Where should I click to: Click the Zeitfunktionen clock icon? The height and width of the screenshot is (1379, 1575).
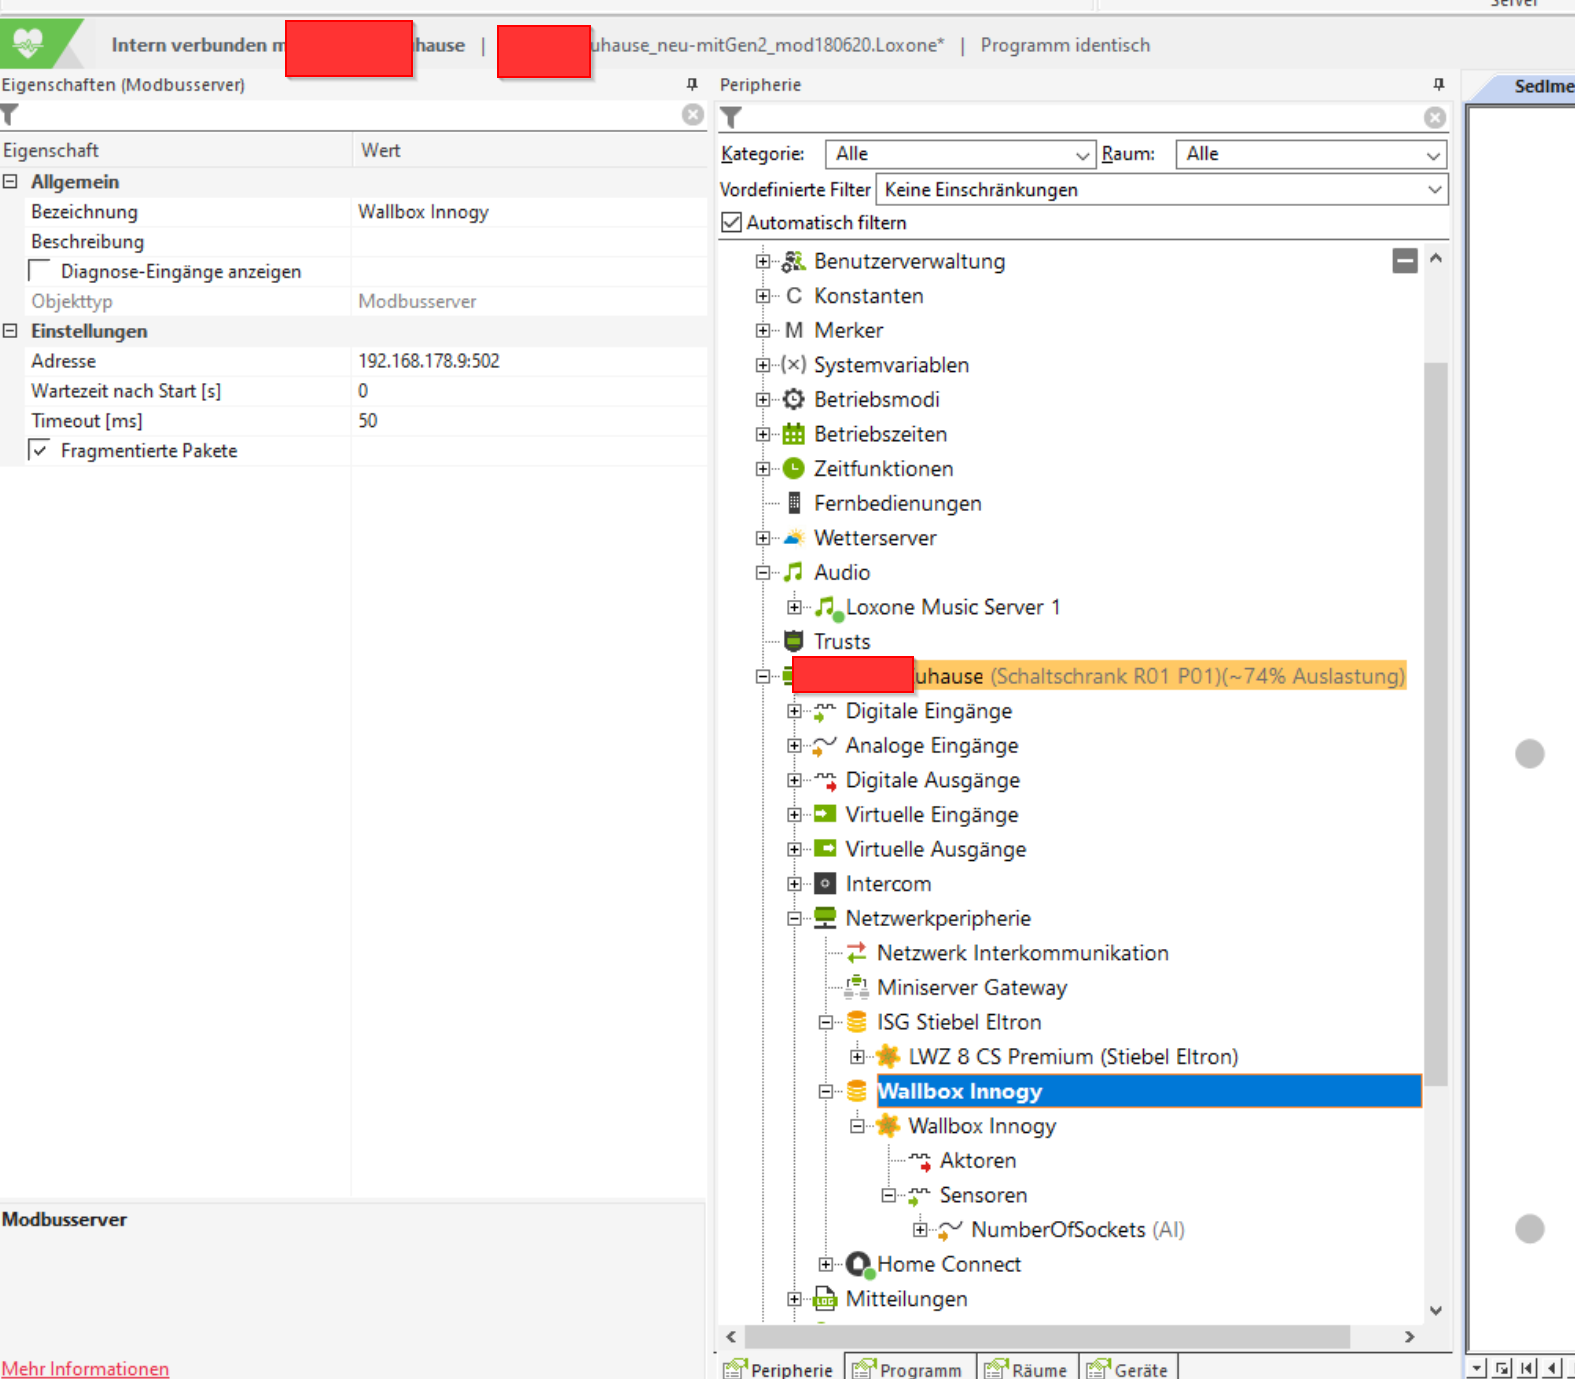click(794, 468)
